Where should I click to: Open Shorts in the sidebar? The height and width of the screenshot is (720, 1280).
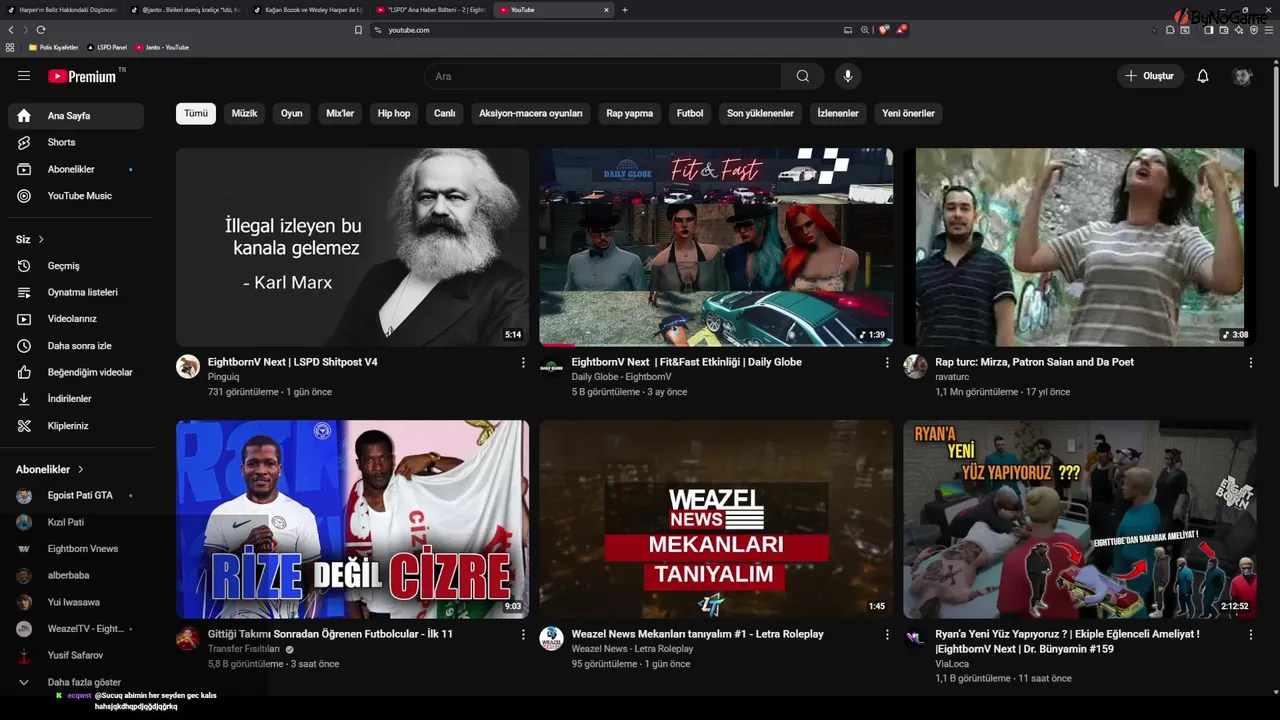[76, 142]
